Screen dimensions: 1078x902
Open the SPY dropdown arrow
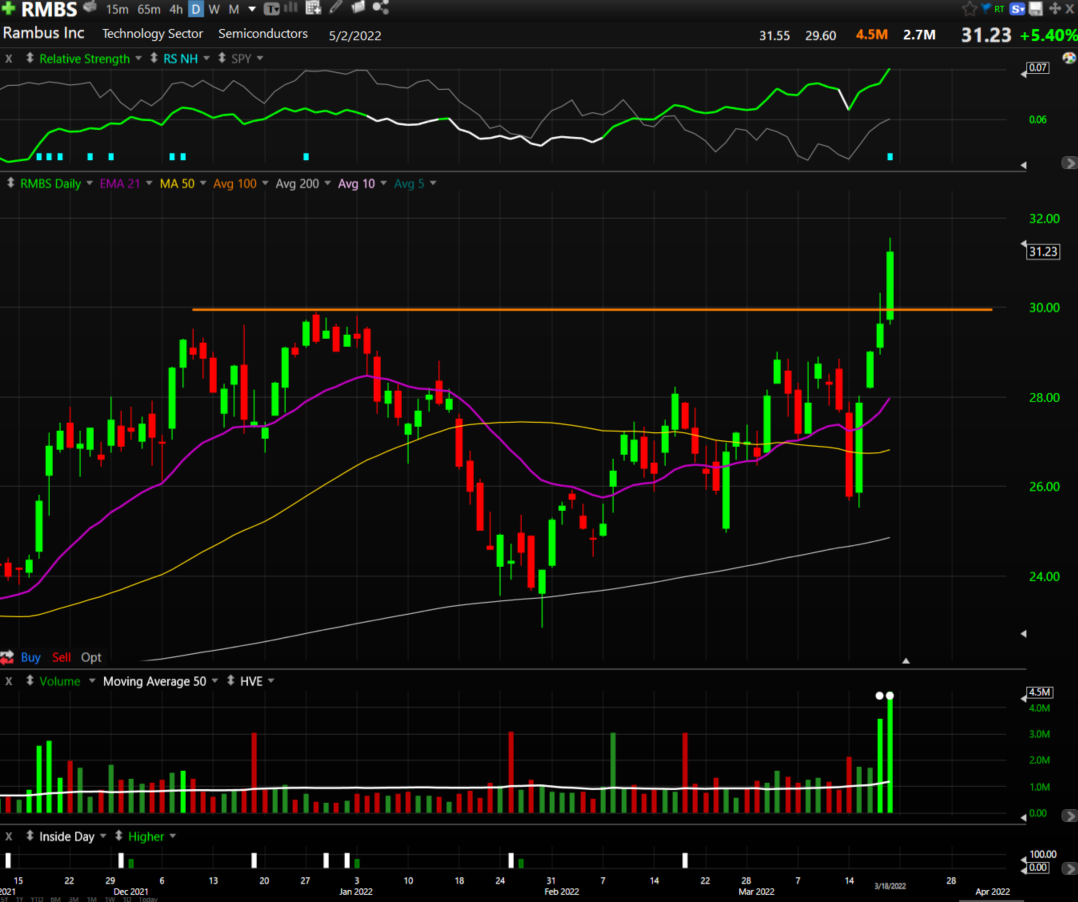click(x=260, y=58)
